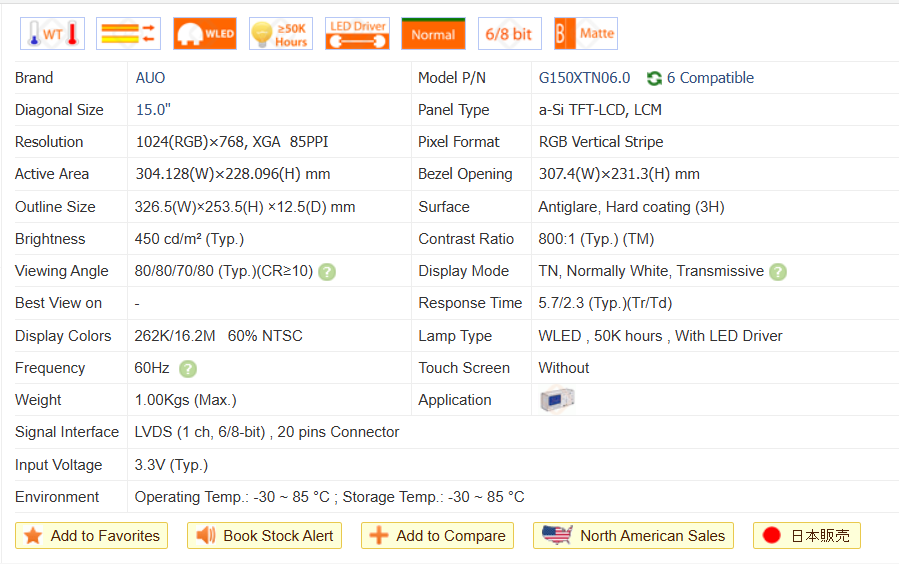The width and height of the screenshot is (899, 565).
Task: Click the Add to Favorites button
Action: click(x=91, y=536)
